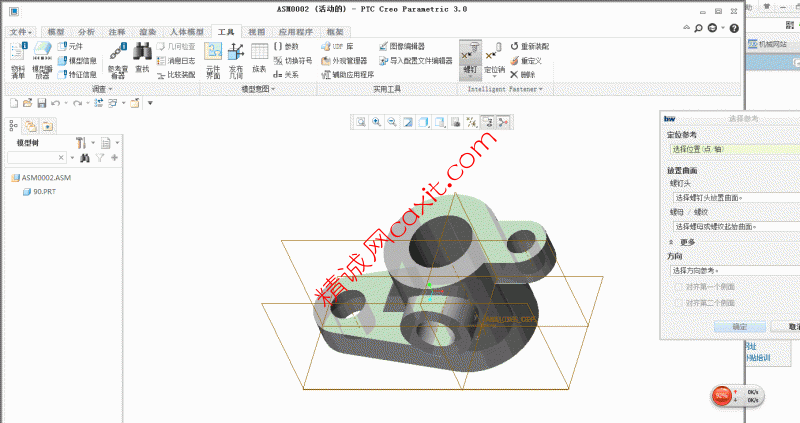Open the 关系 relations tool
This screenshot has width=800, height=423.
tap(286, 74)
